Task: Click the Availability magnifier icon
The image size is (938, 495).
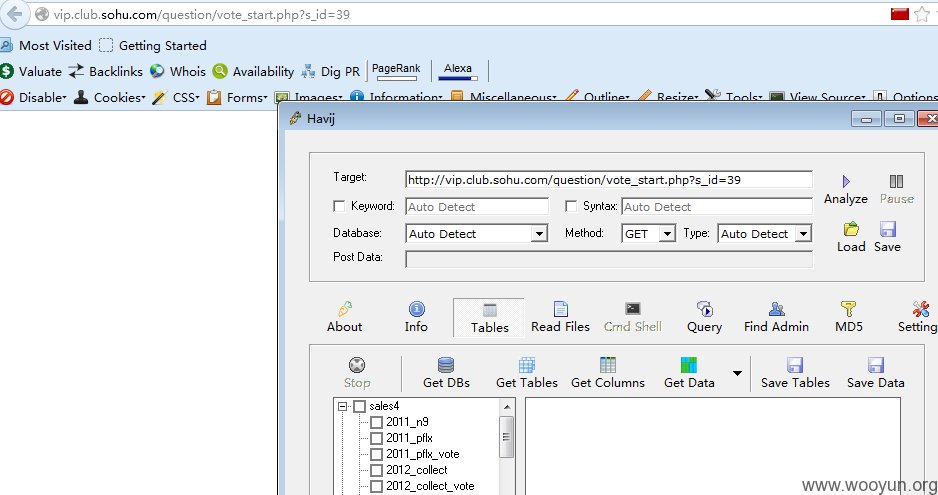Action: coord(220,71)
